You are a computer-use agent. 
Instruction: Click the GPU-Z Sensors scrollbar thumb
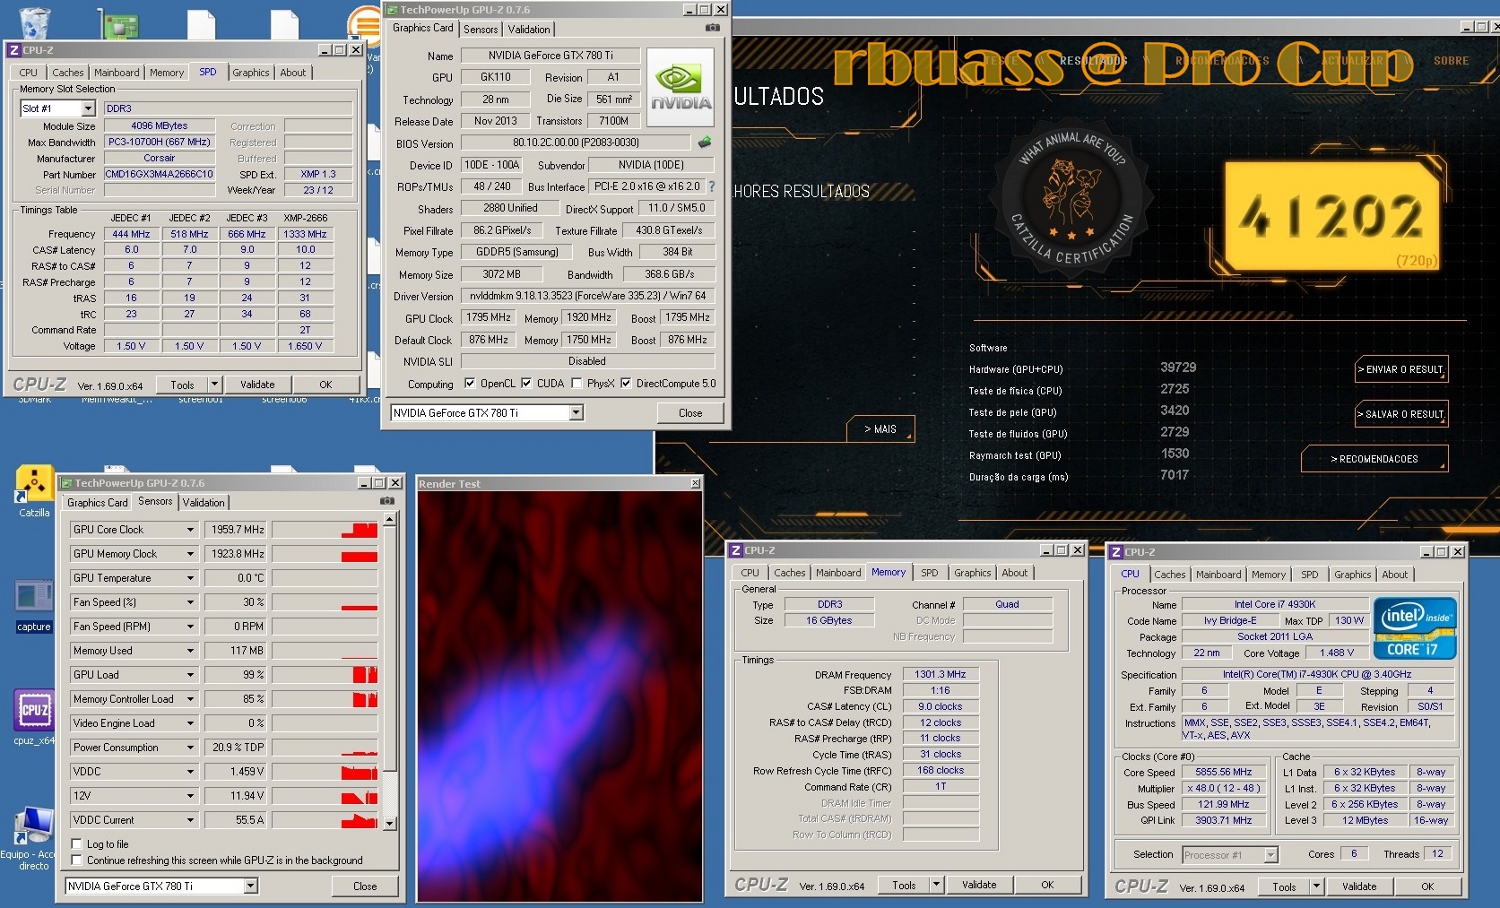389,649
